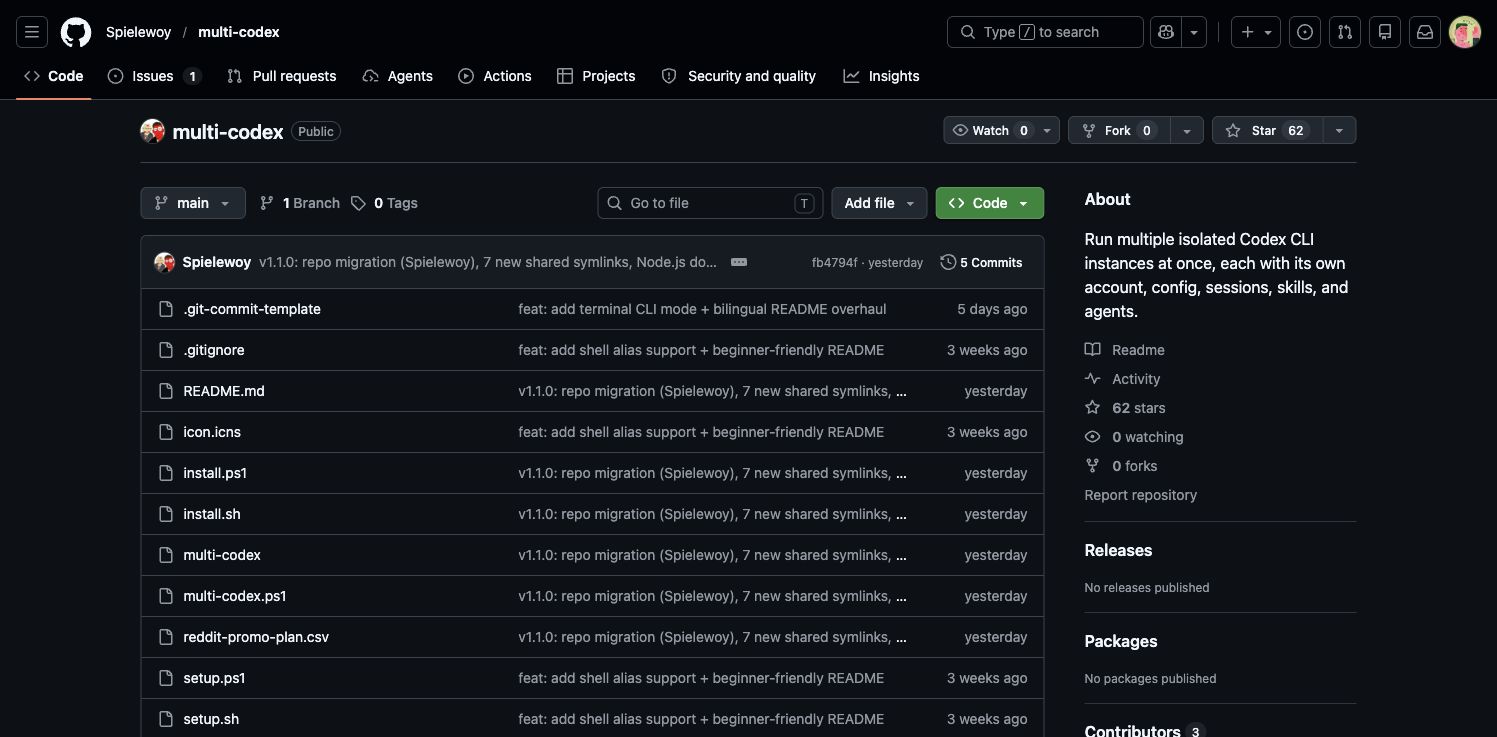Open the Add file dropdown
Screen dimensions: 1497x737
tap(879, 203)
